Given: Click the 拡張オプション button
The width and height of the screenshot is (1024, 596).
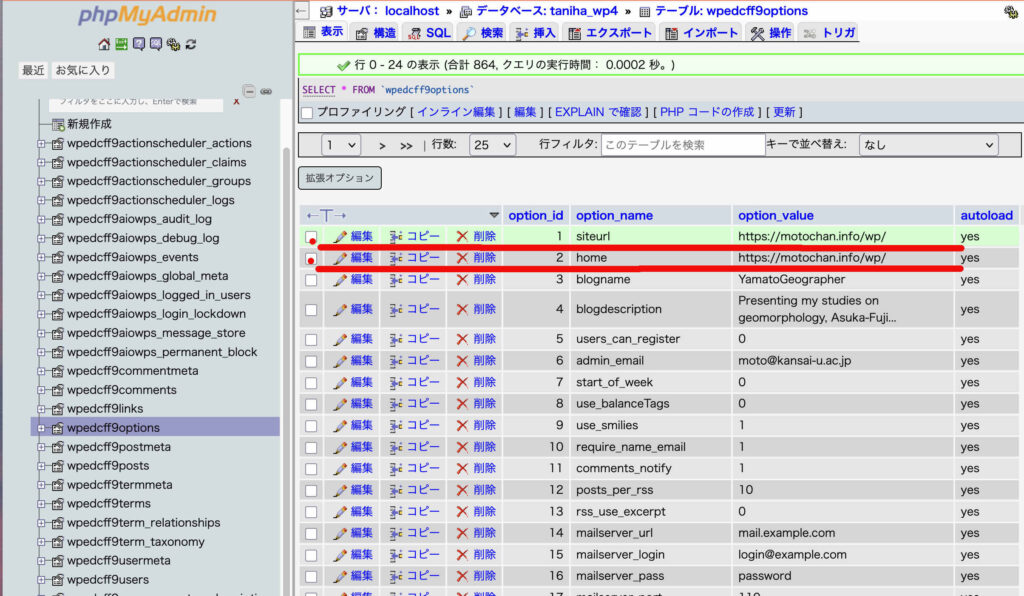Looking at the screenshot, I should 340,178.
